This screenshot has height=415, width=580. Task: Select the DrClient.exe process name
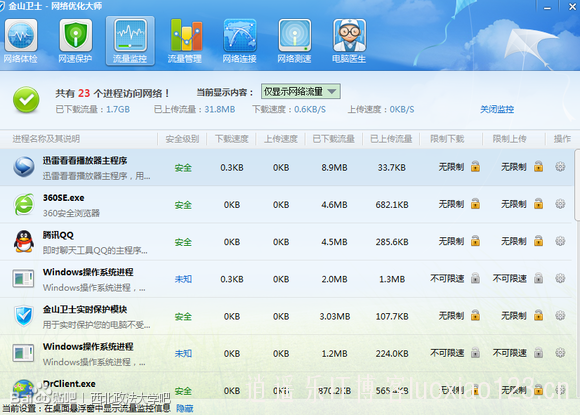point(69,384)
